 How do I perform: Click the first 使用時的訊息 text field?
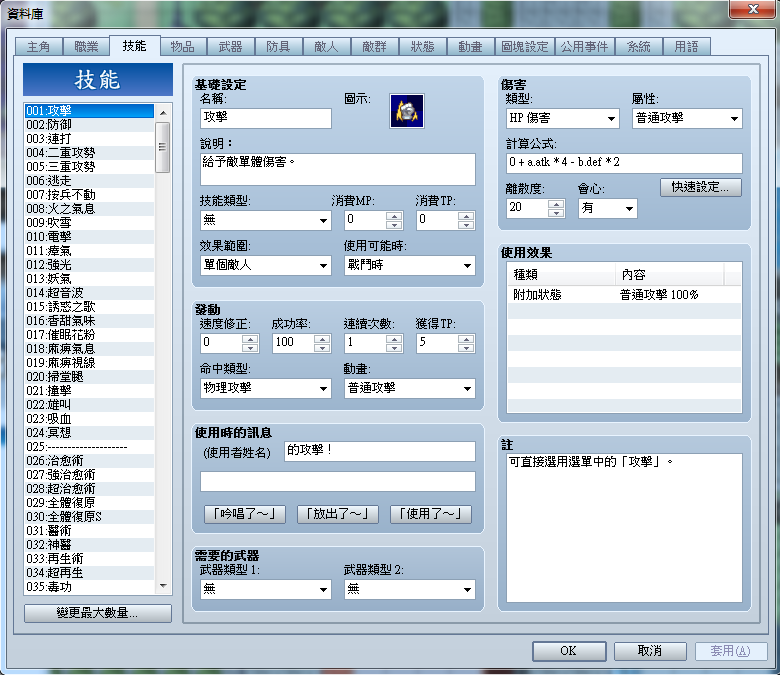click(380, 451)
